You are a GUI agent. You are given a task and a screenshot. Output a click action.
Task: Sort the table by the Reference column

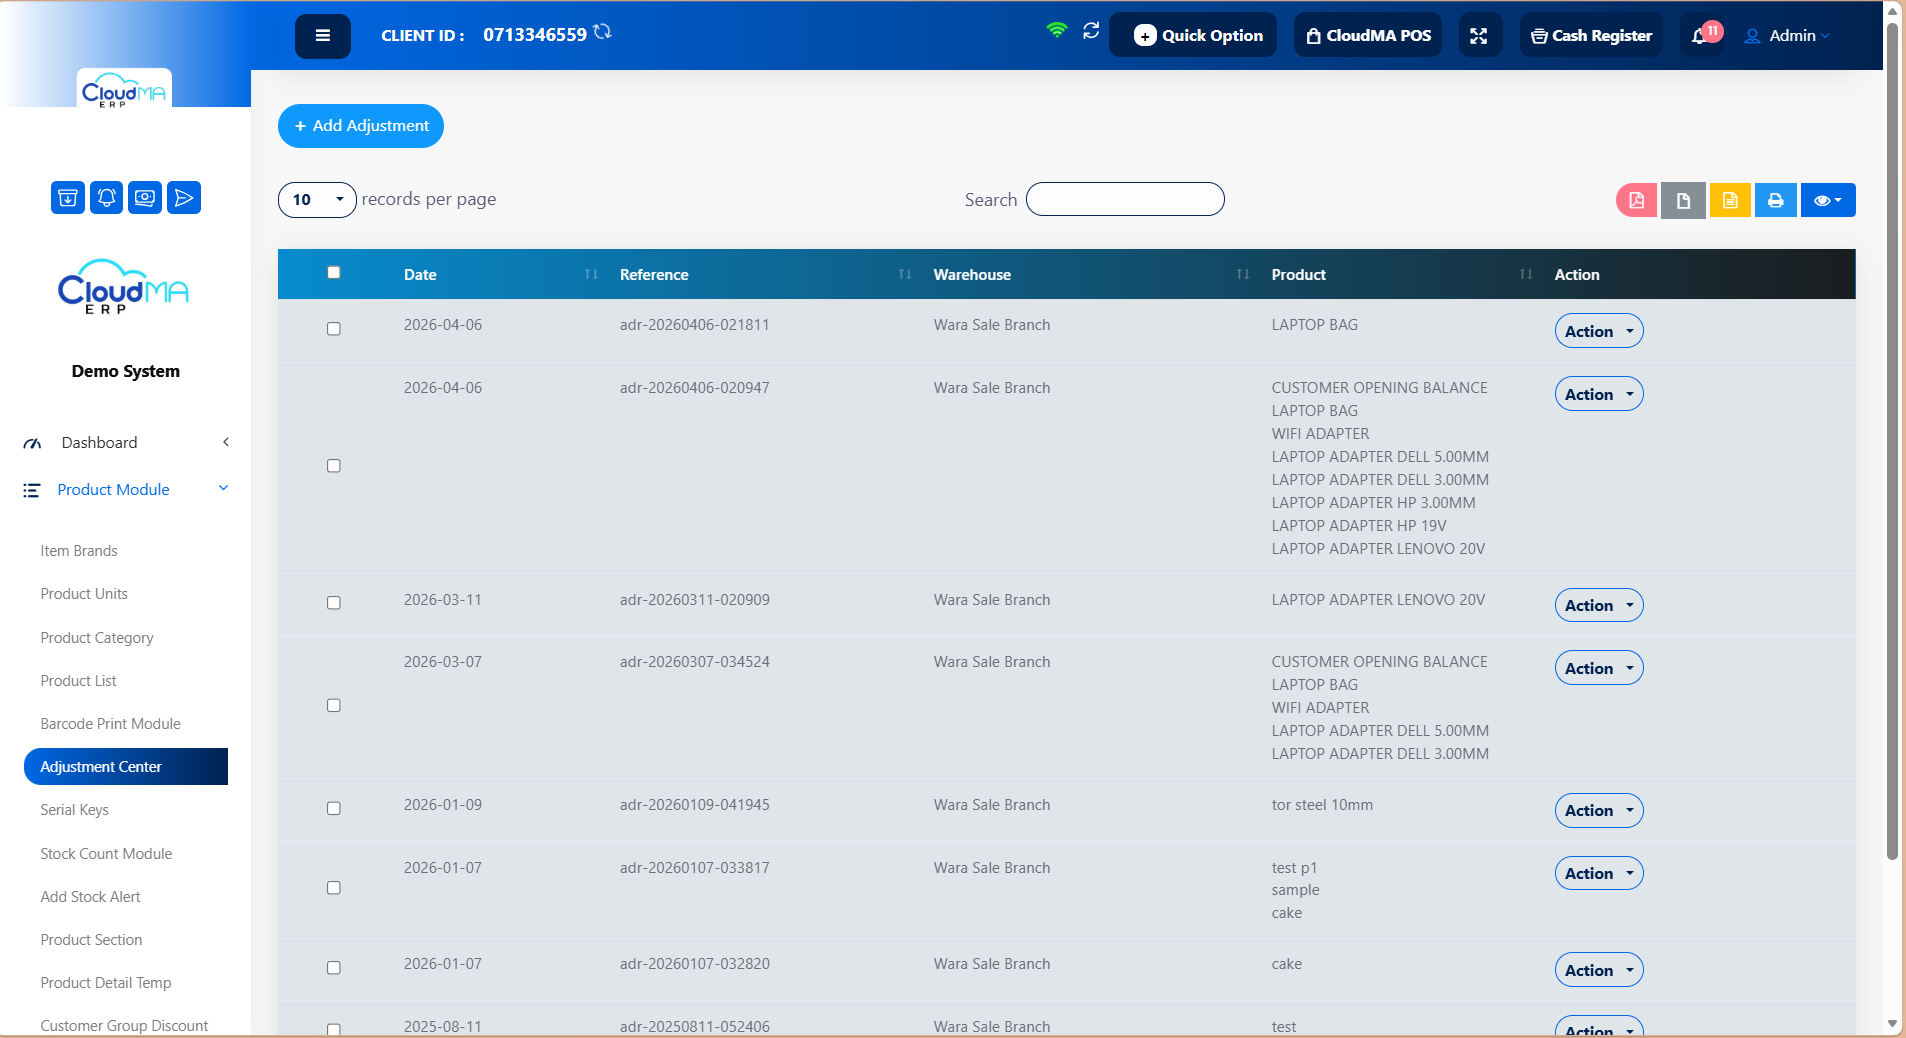[905, 274]
